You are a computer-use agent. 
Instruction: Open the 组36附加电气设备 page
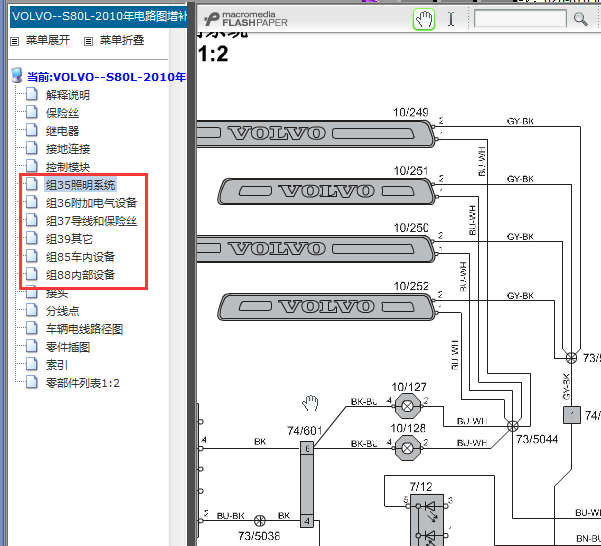click(x=91, y=203)
